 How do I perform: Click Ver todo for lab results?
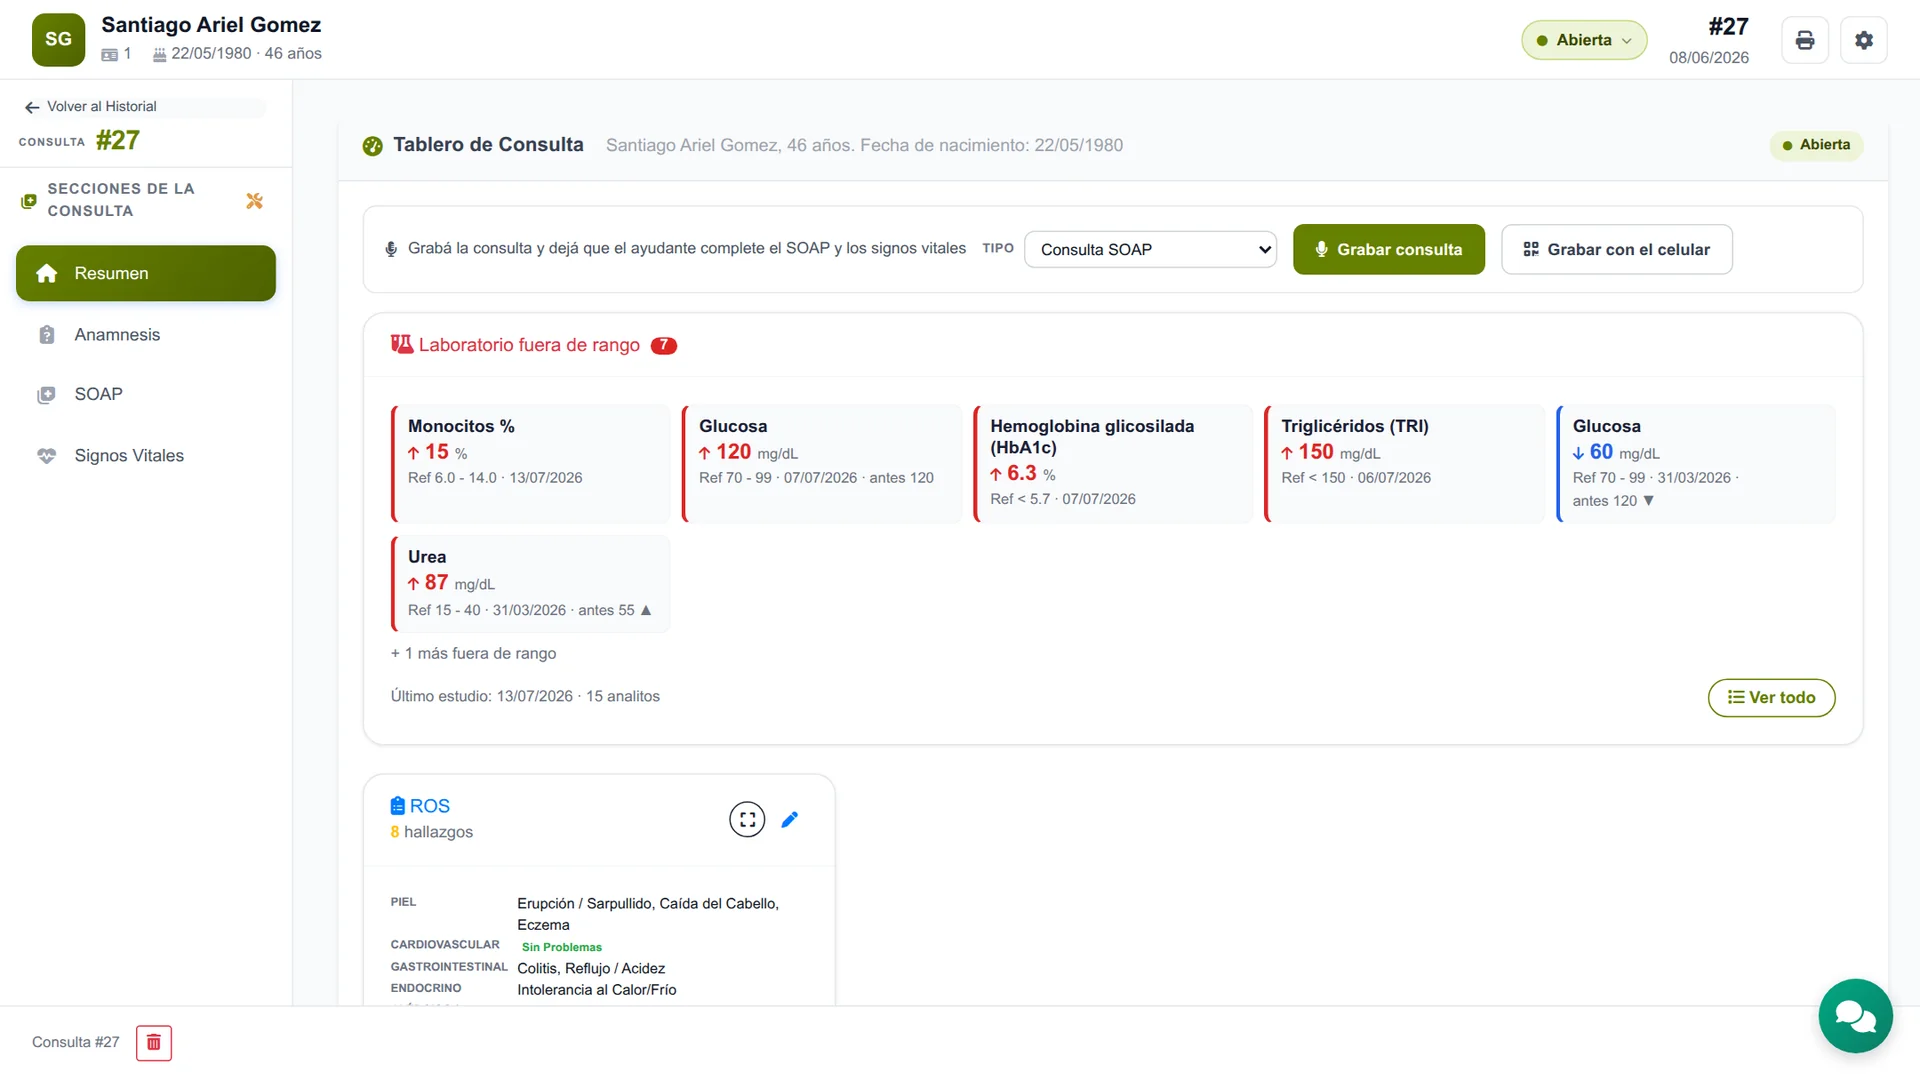click(1771, 698)
